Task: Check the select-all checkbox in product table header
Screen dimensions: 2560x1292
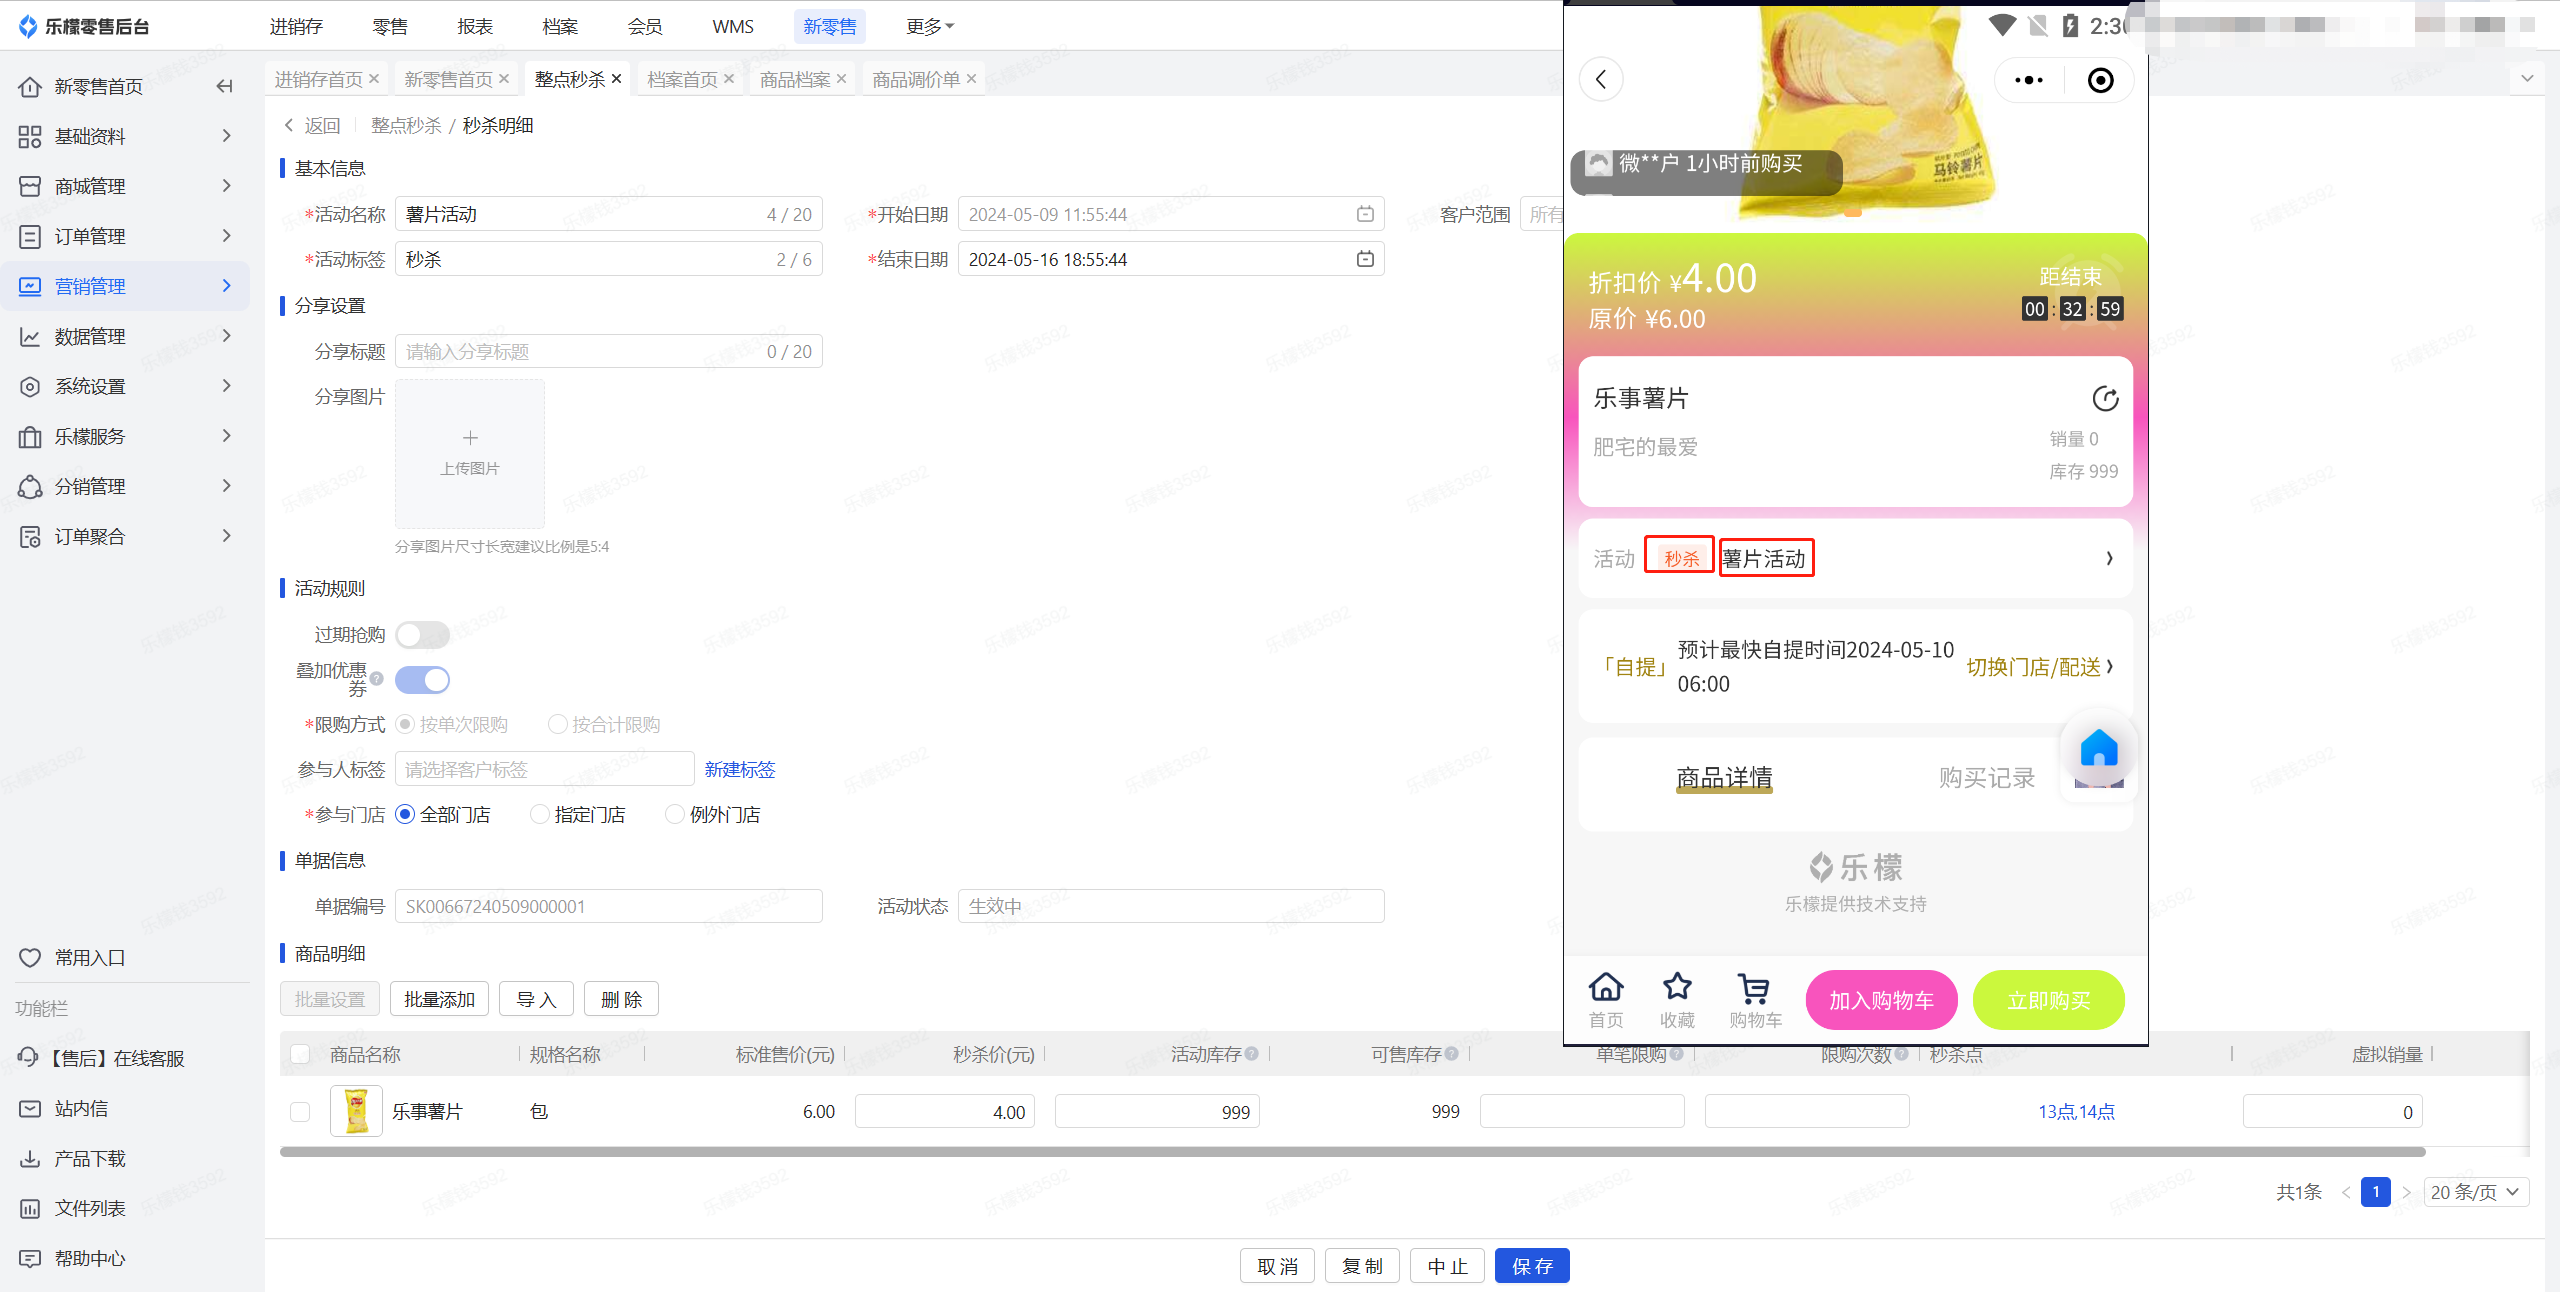Action: pyautogui.click(x=300, y=1054)
